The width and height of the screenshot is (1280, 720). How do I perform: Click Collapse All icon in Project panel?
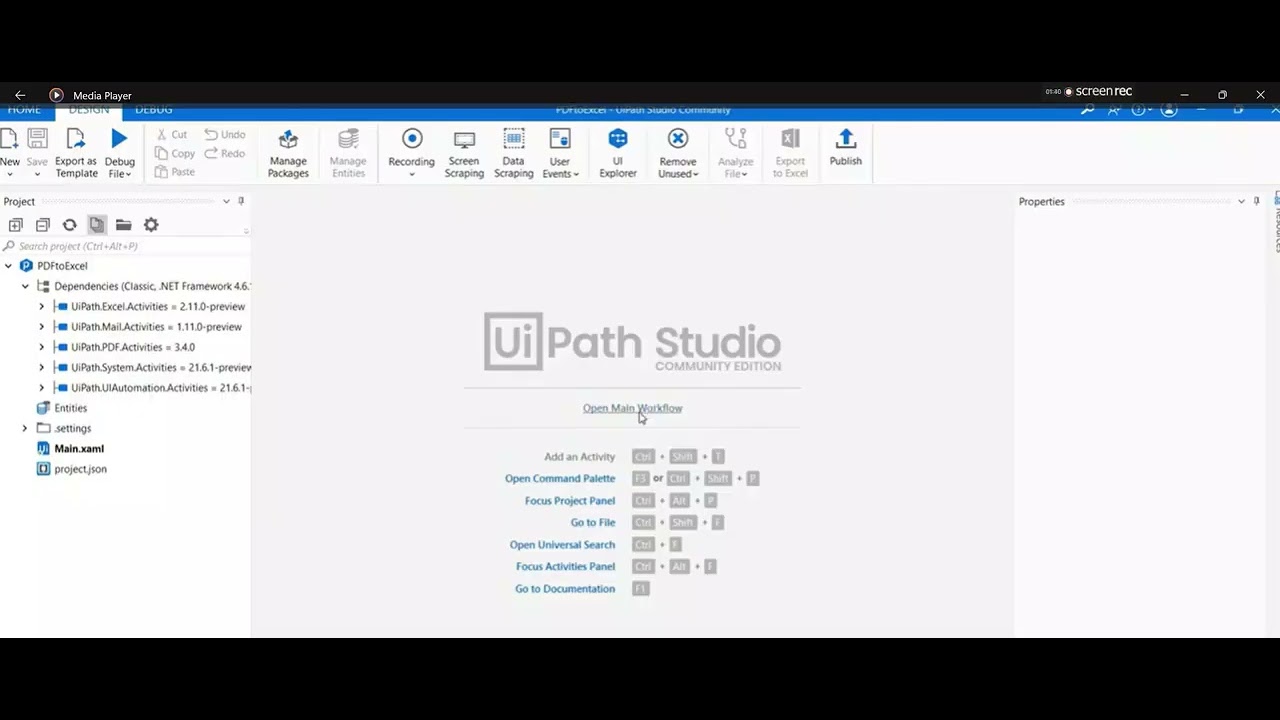coord(42,225)
